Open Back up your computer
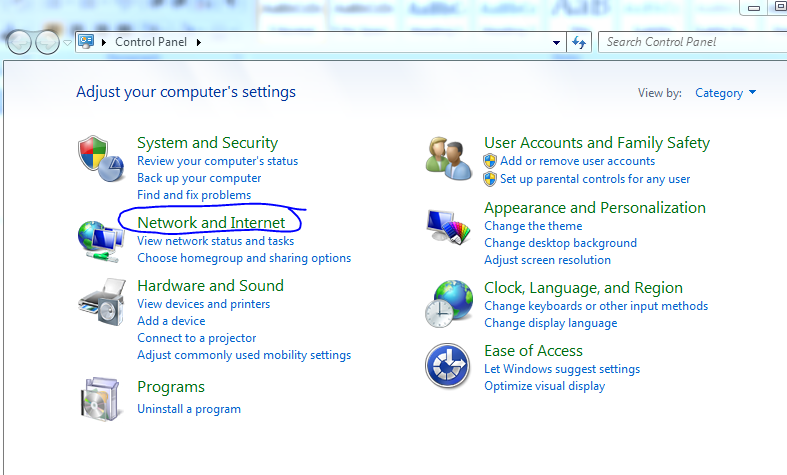Viewport: 787px width, 475px height. coord(199,178)
